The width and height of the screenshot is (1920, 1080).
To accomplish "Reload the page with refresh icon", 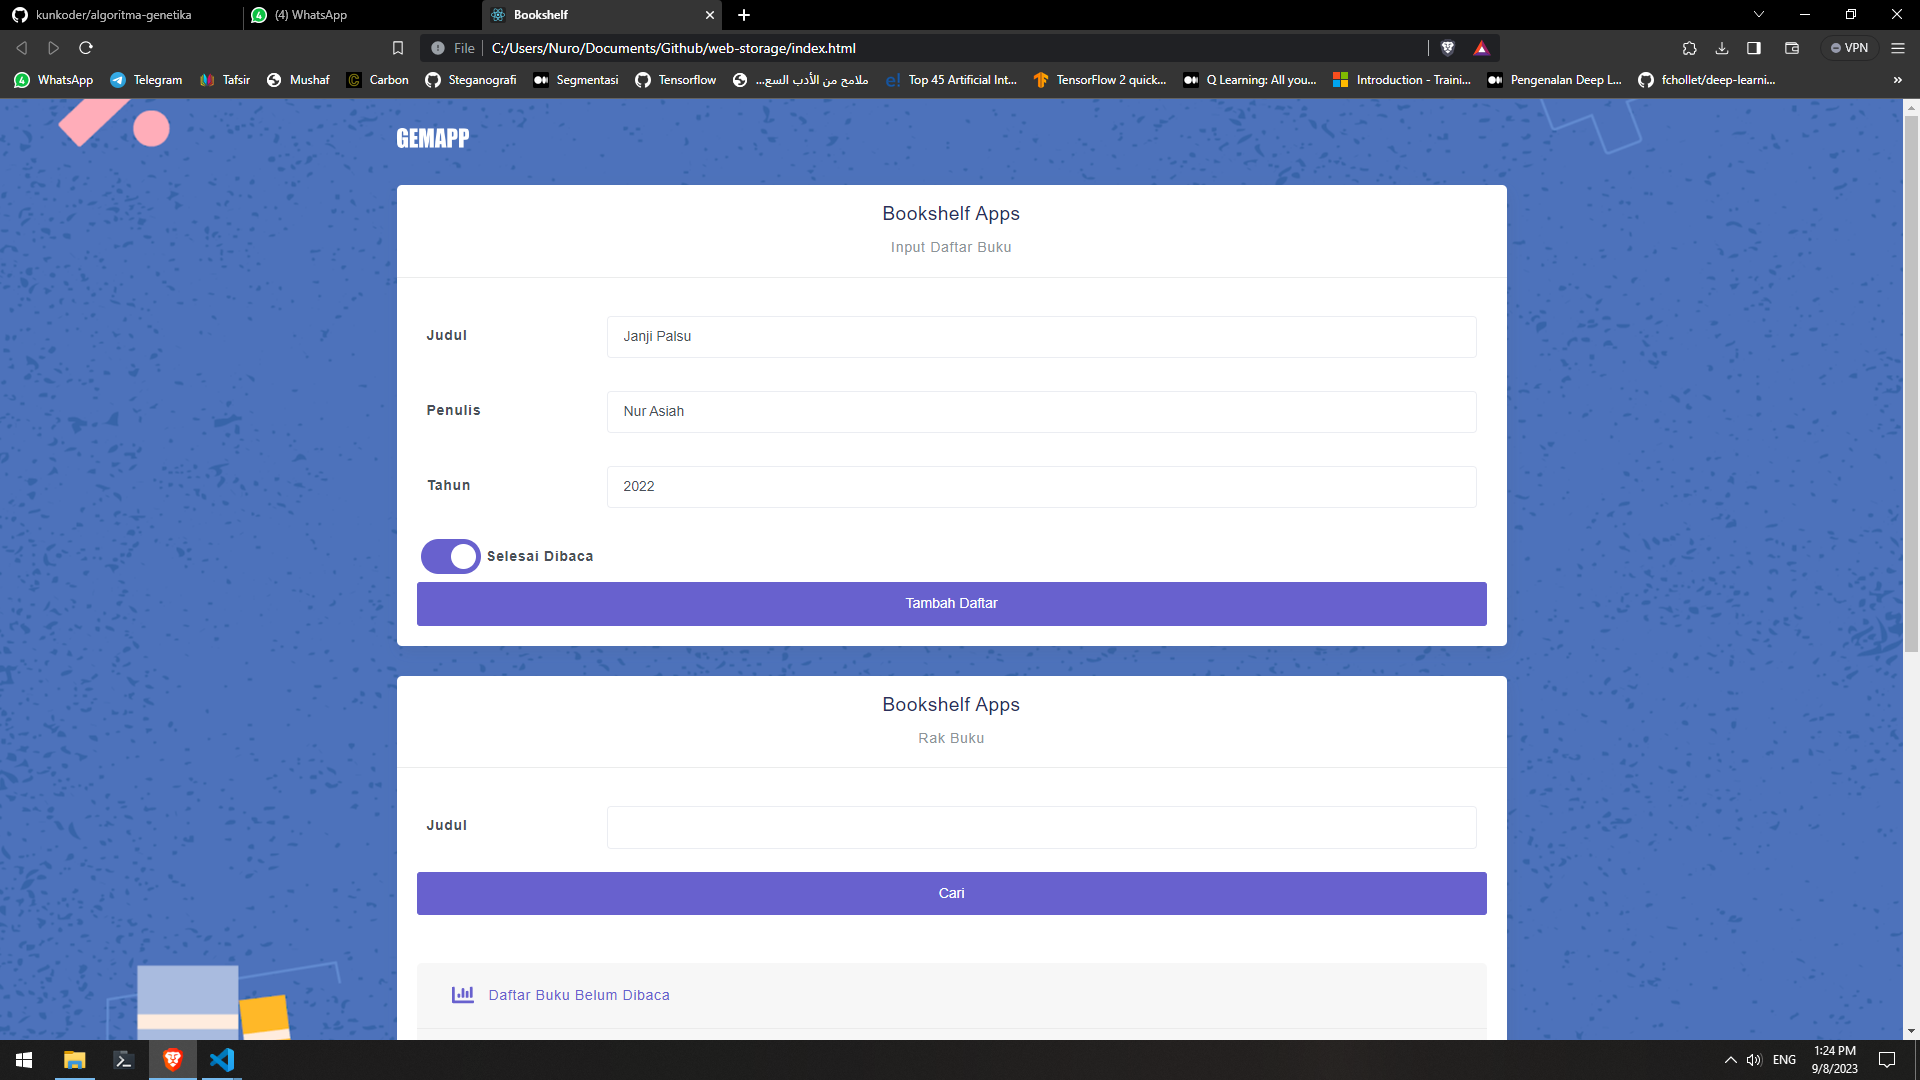I will (86, 48).
